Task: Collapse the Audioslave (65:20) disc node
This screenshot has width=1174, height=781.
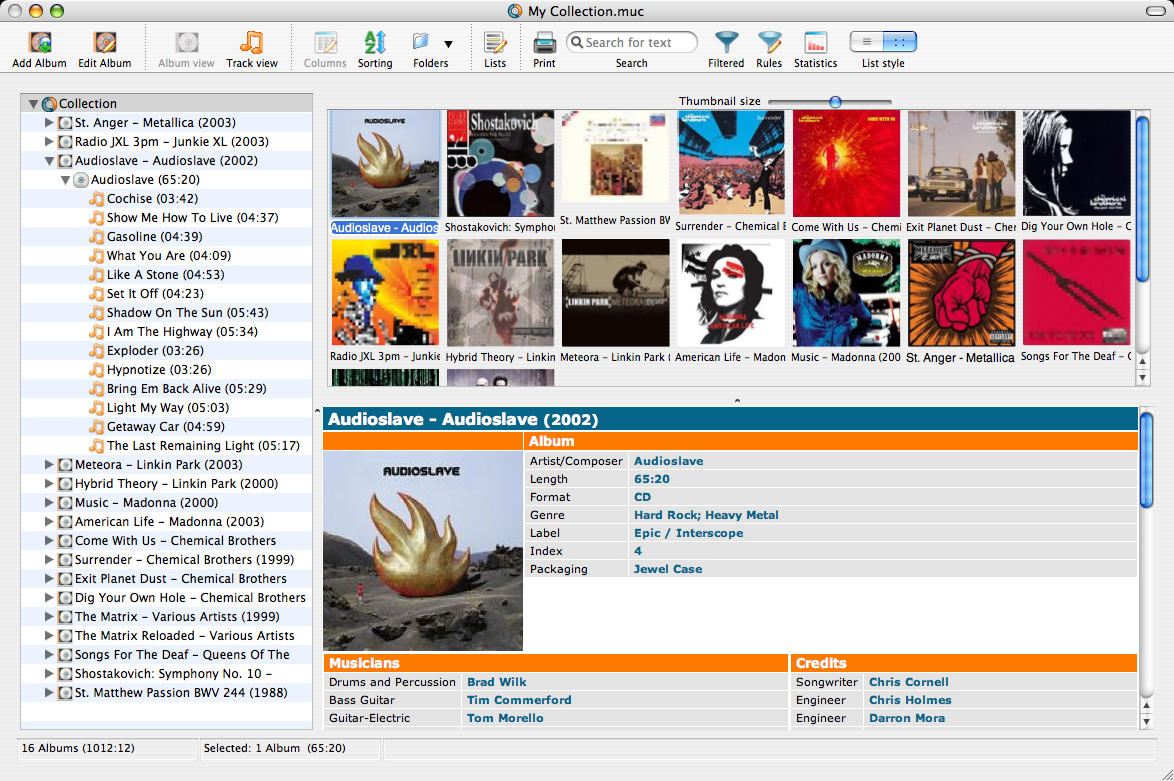Action: pyautogui.click(x=65, y=180)
